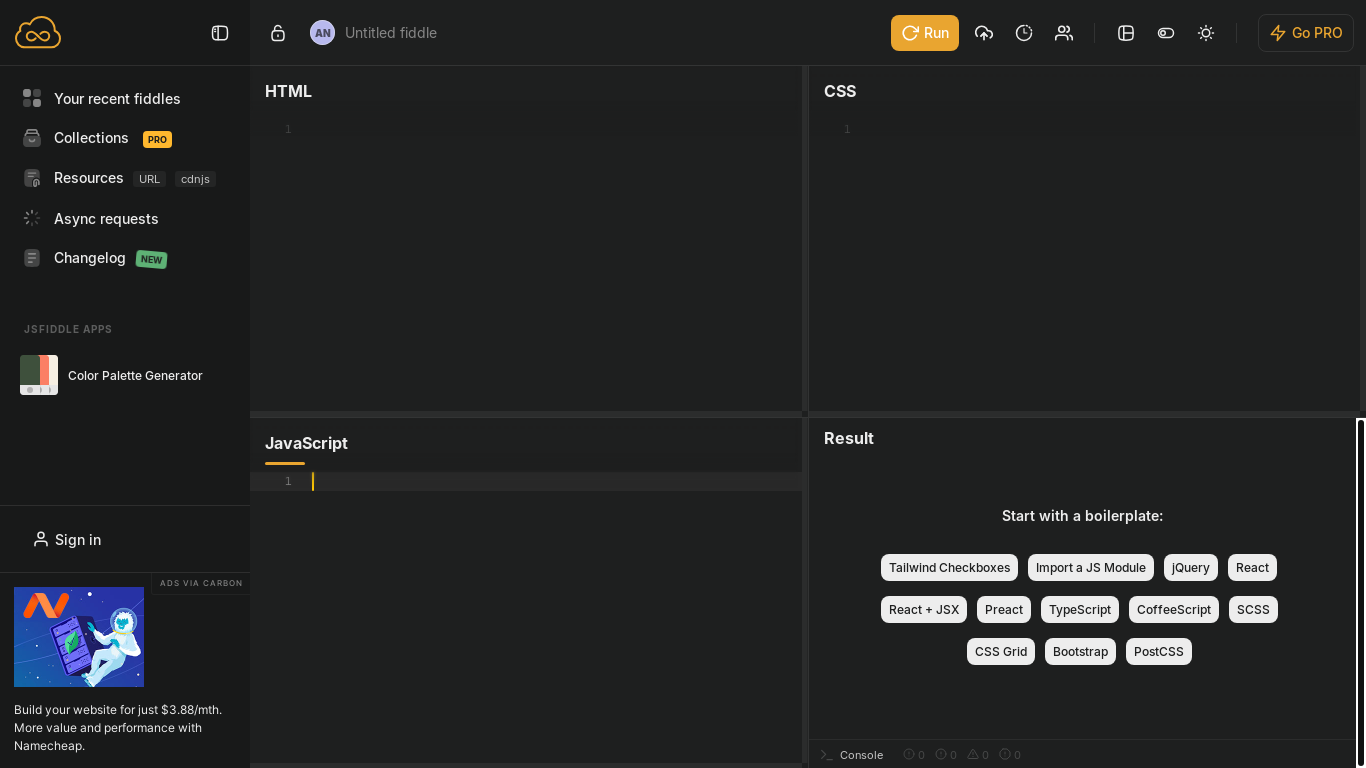Image resolution: width=1366 pixels, height=768 pixels.
Task: Select TypeScript boilerplate
Action: pyautogui.click(x=1080, y=610)
